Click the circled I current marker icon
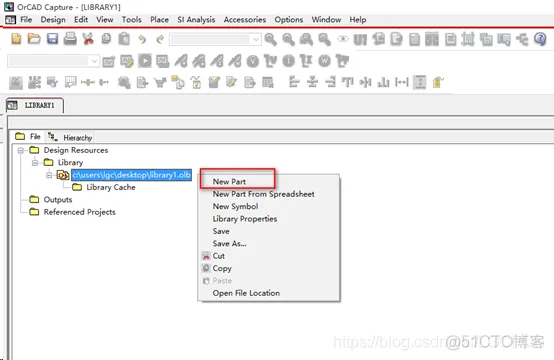 click(289, 61)
